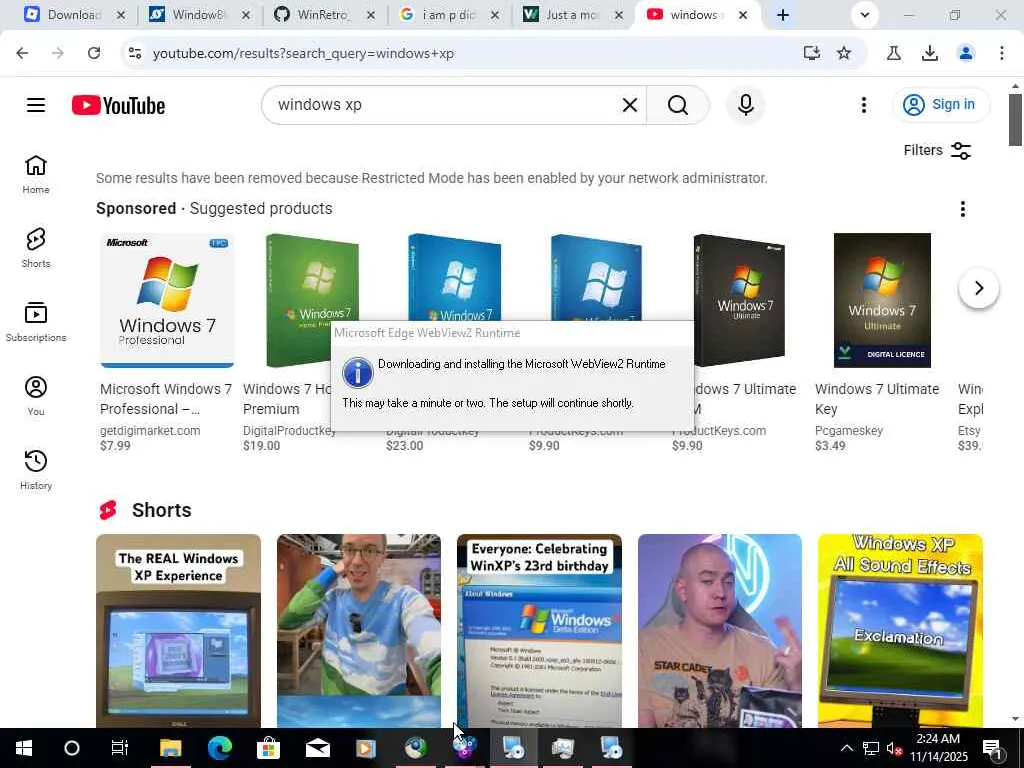
Task: Show next sponsored products arrow
Action: [x=978, y=288]
